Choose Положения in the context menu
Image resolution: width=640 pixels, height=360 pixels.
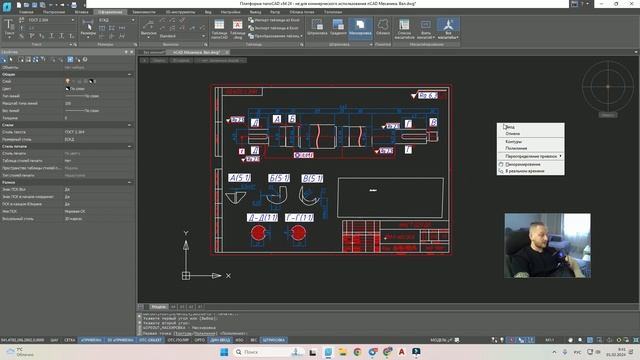(x=531, y=148)
